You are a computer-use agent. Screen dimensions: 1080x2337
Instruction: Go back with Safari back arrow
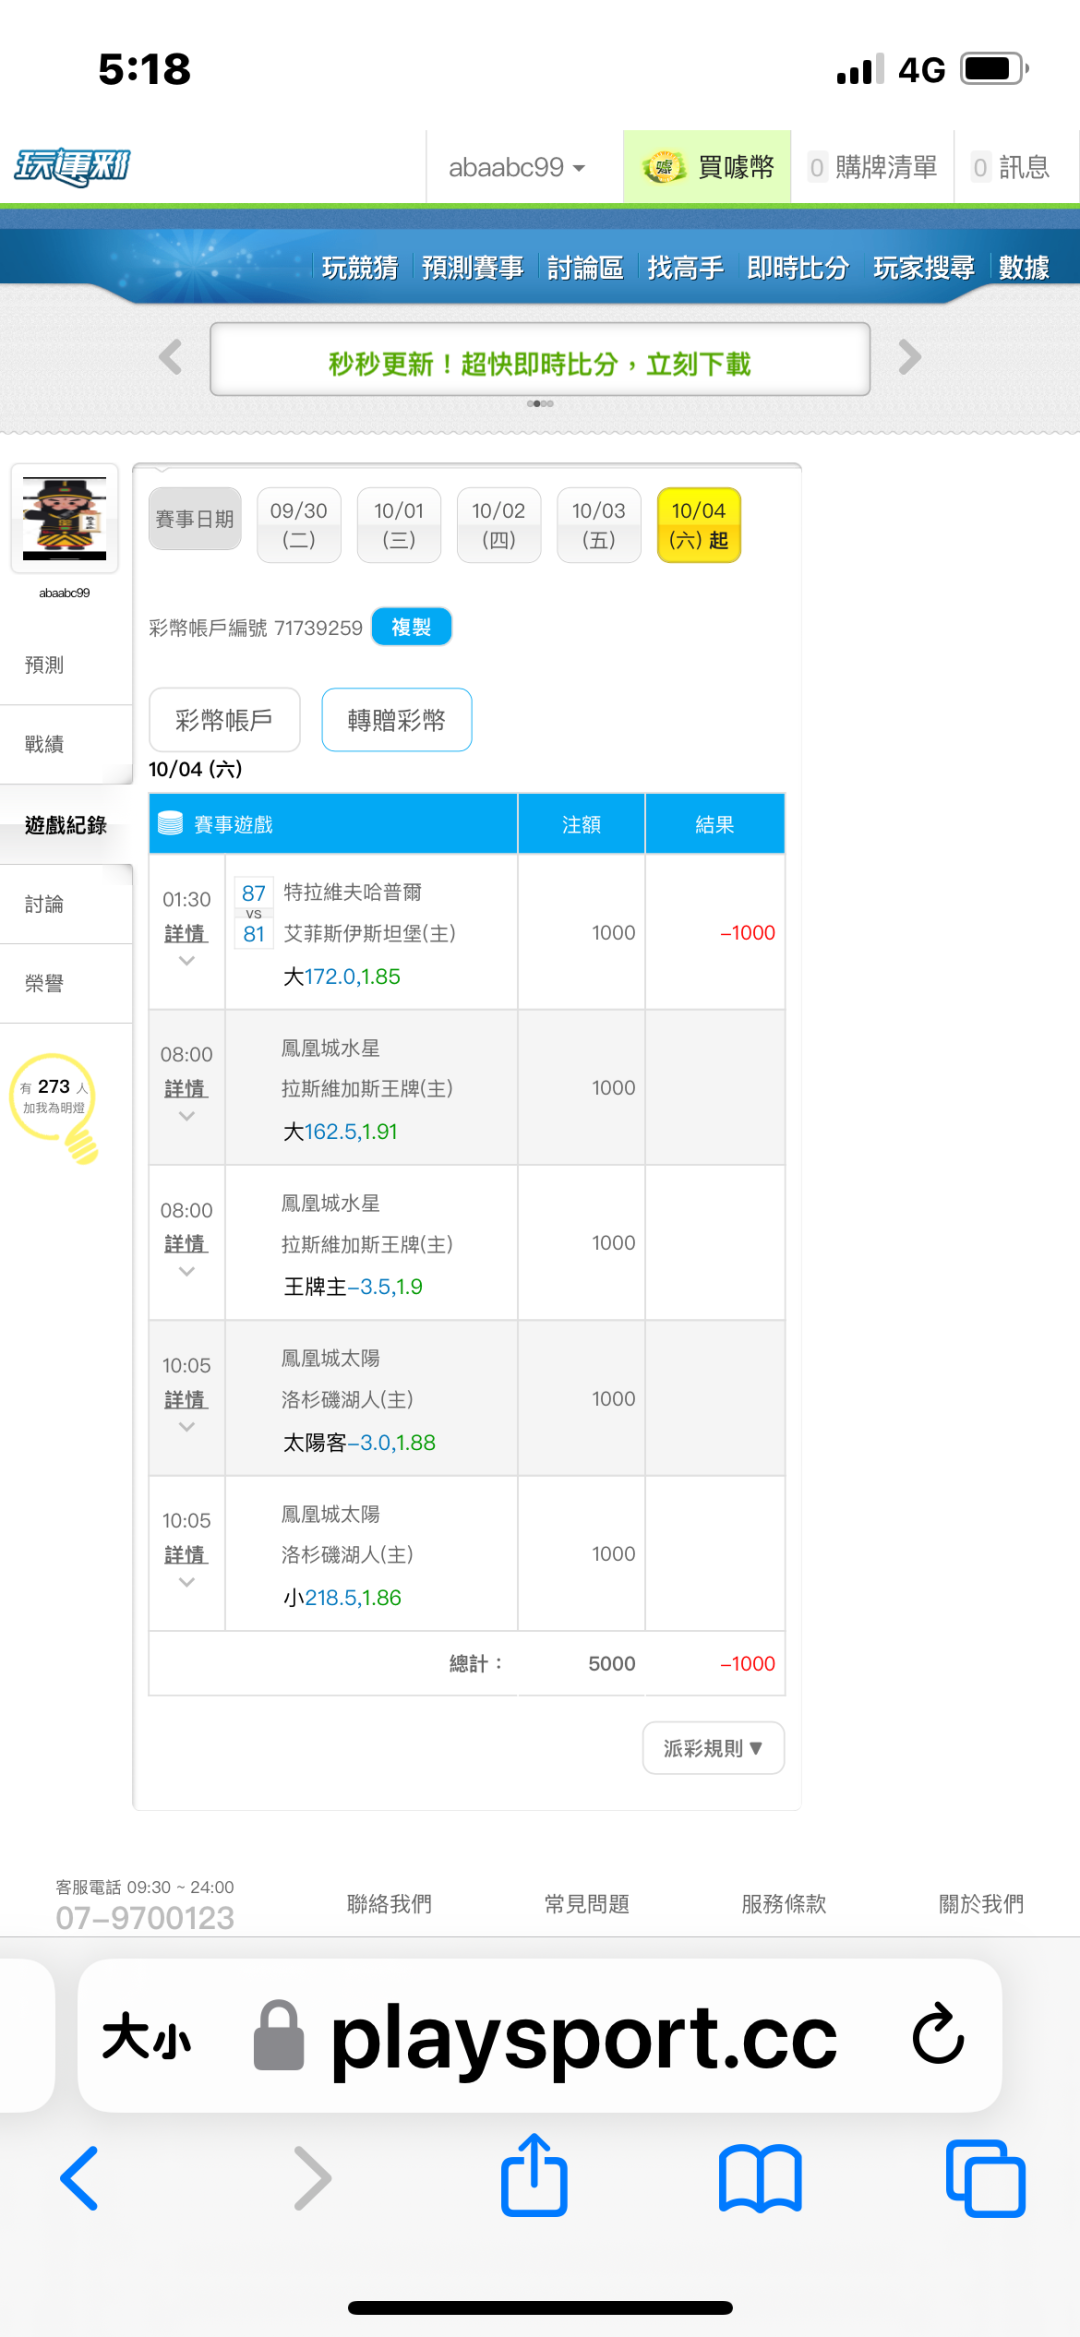tap(80, 2178)
